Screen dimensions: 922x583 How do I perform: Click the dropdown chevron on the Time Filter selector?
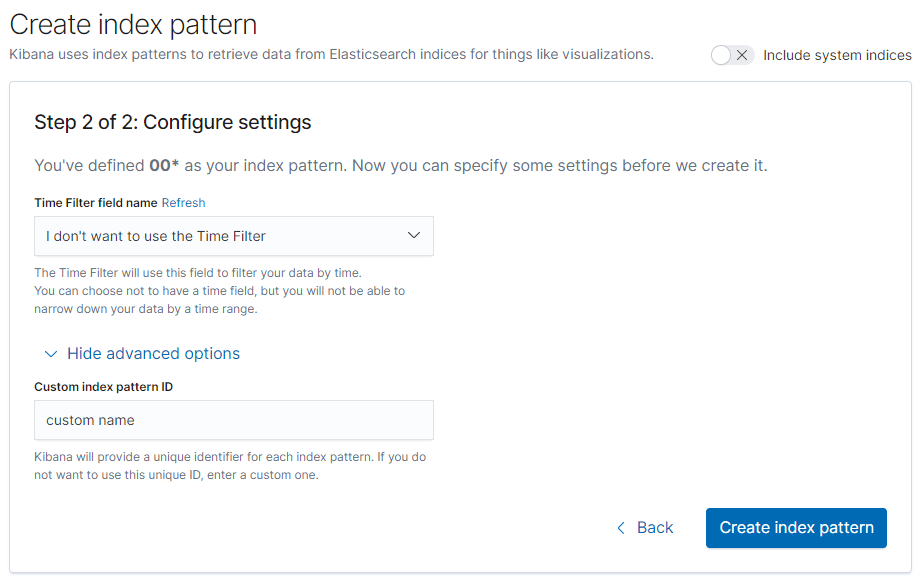click(x=414, y=236)
